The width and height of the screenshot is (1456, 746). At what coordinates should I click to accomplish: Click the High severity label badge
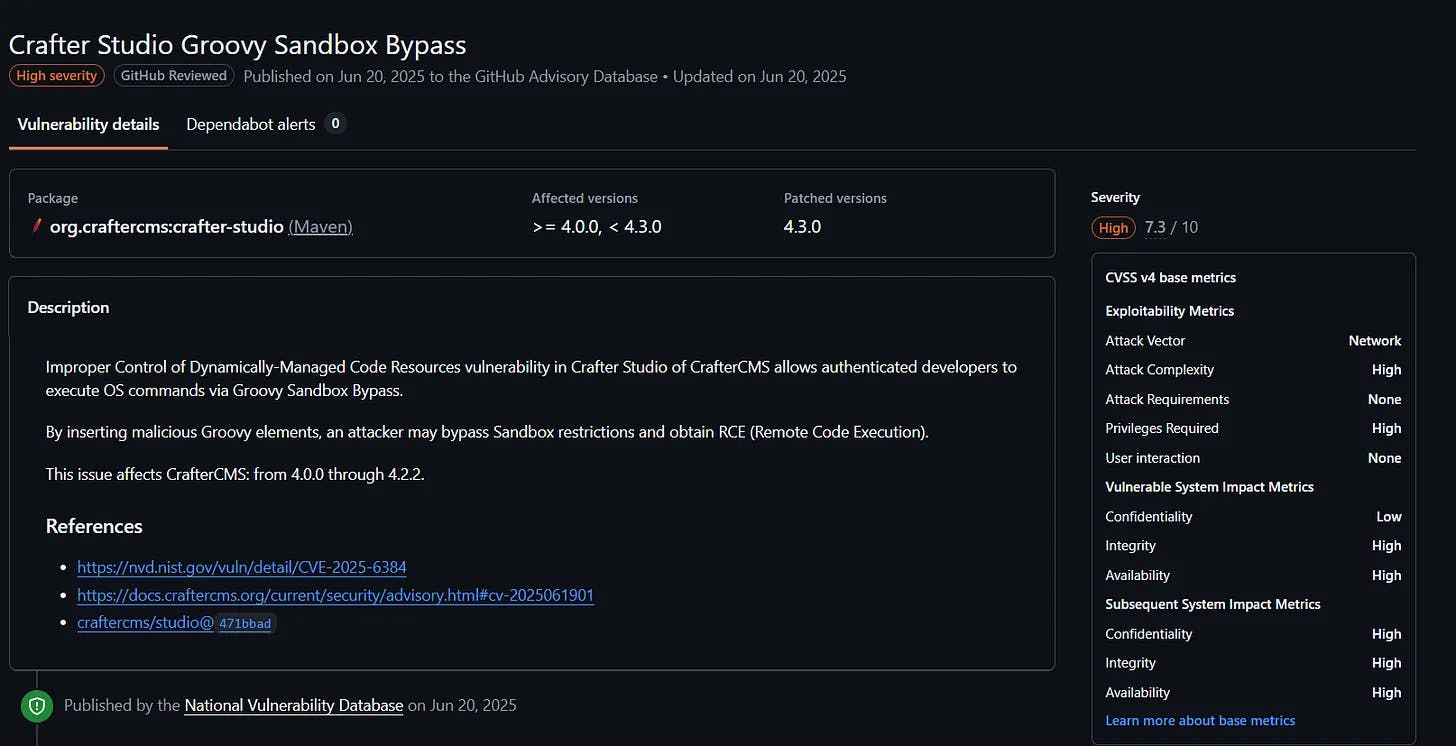coord(57,76)
